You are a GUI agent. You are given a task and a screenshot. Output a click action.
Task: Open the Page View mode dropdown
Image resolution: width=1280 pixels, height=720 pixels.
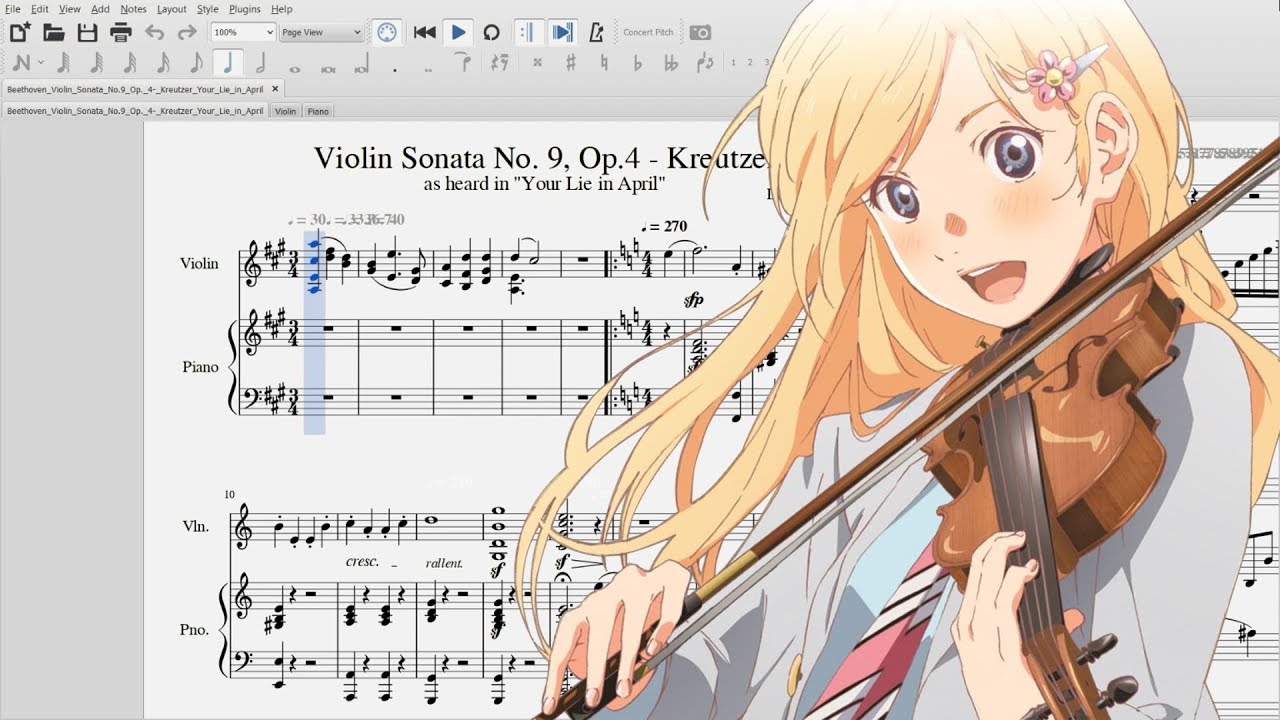point(321,32)
